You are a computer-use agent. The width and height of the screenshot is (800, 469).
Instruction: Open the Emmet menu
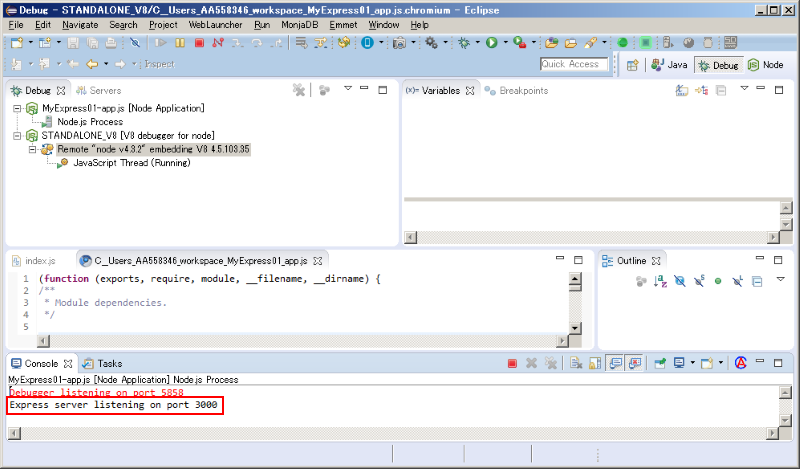(343, 24)
